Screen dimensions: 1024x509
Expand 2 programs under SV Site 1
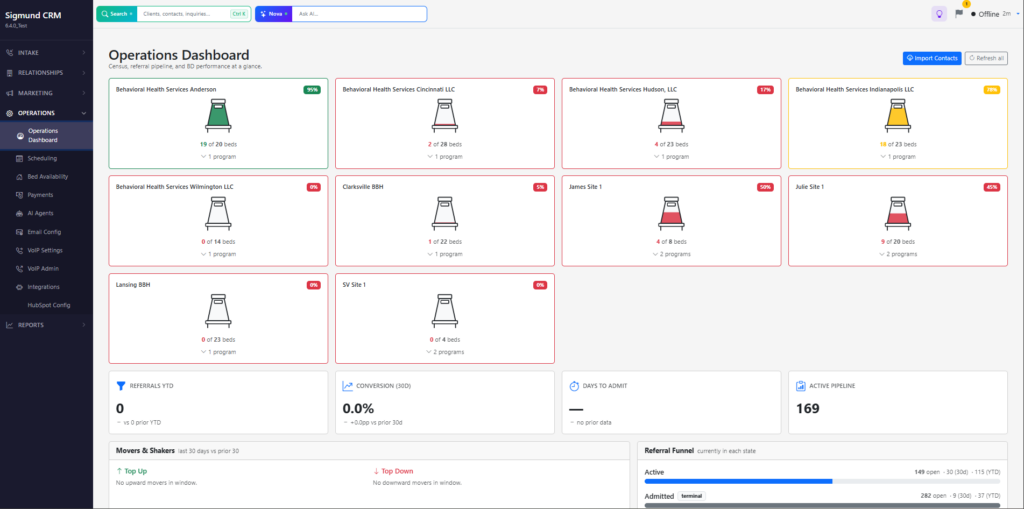pyautogui.click(x=445, y=352)
